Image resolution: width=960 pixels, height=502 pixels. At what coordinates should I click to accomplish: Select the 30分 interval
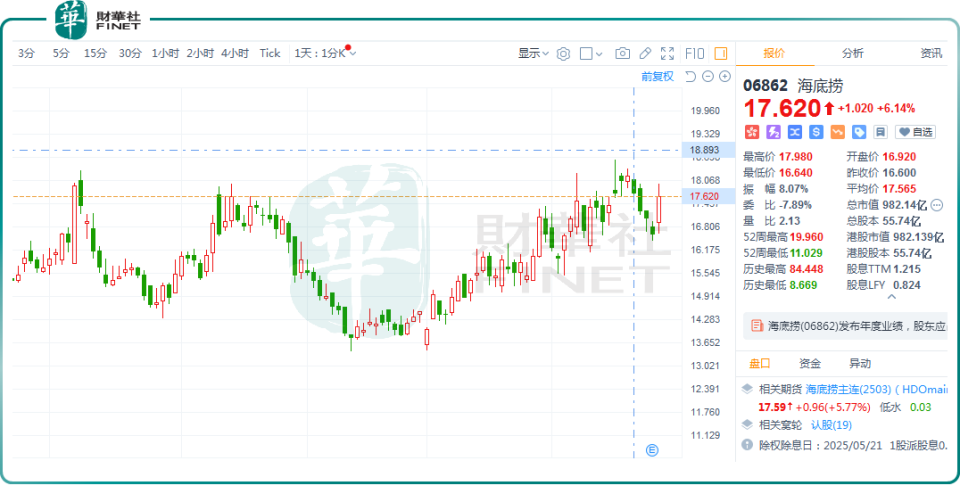pos(130,53)
